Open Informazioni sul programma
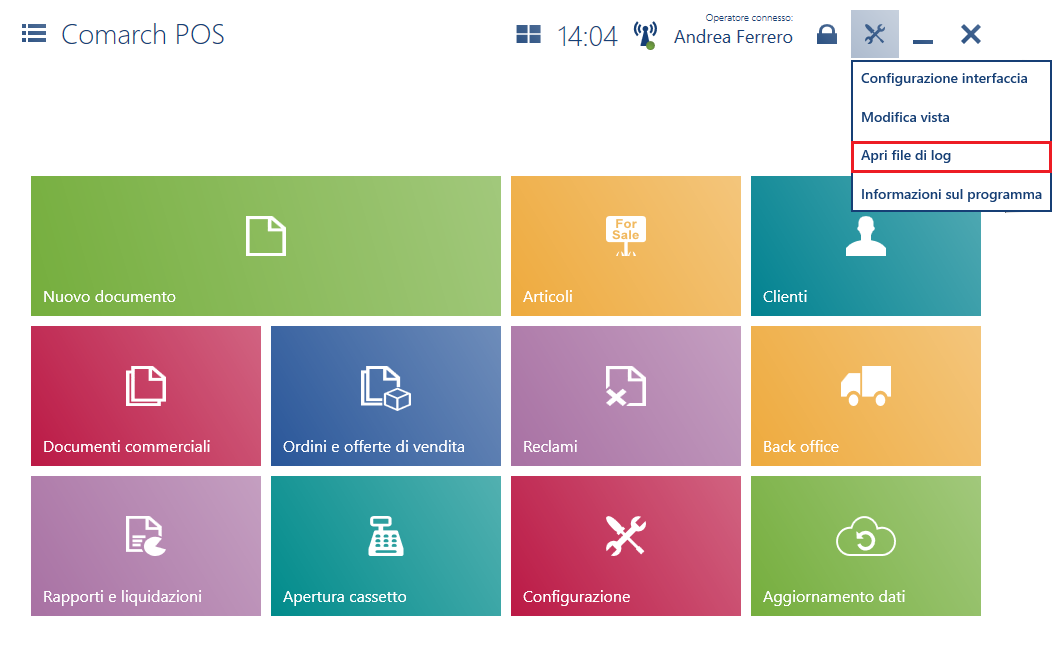The height and width of the screenshot is (648, 1054). click(x=951, y=194)
